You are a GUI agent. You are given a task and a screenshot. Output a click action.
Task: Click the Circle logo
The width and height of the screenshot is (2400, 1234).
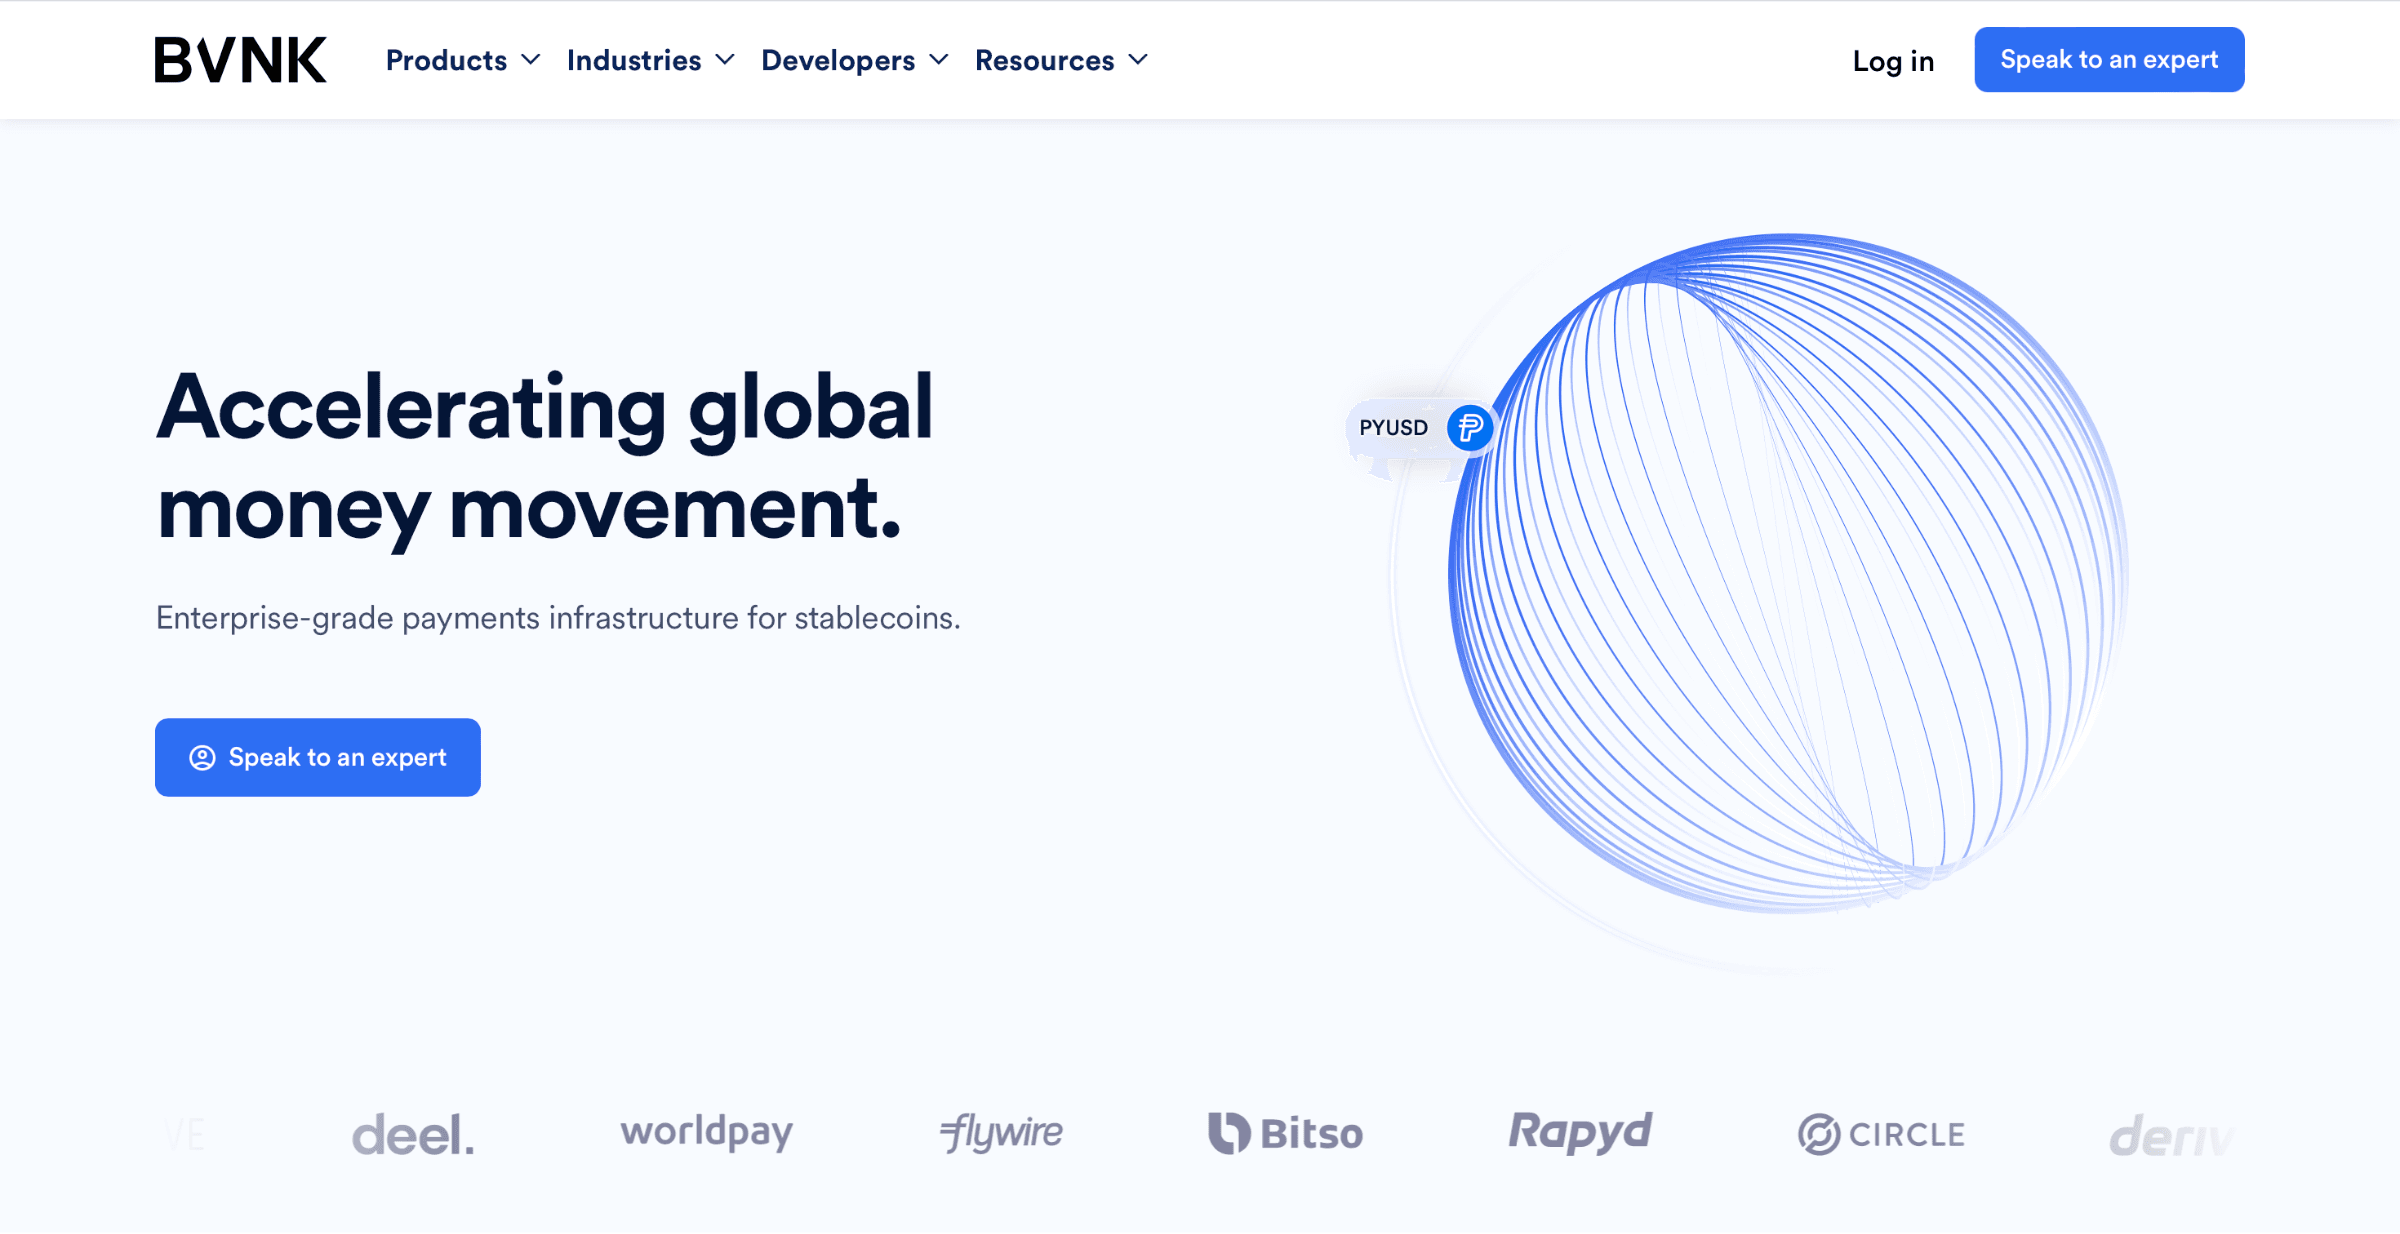pyautogui.click(x=1881, y=1134)
